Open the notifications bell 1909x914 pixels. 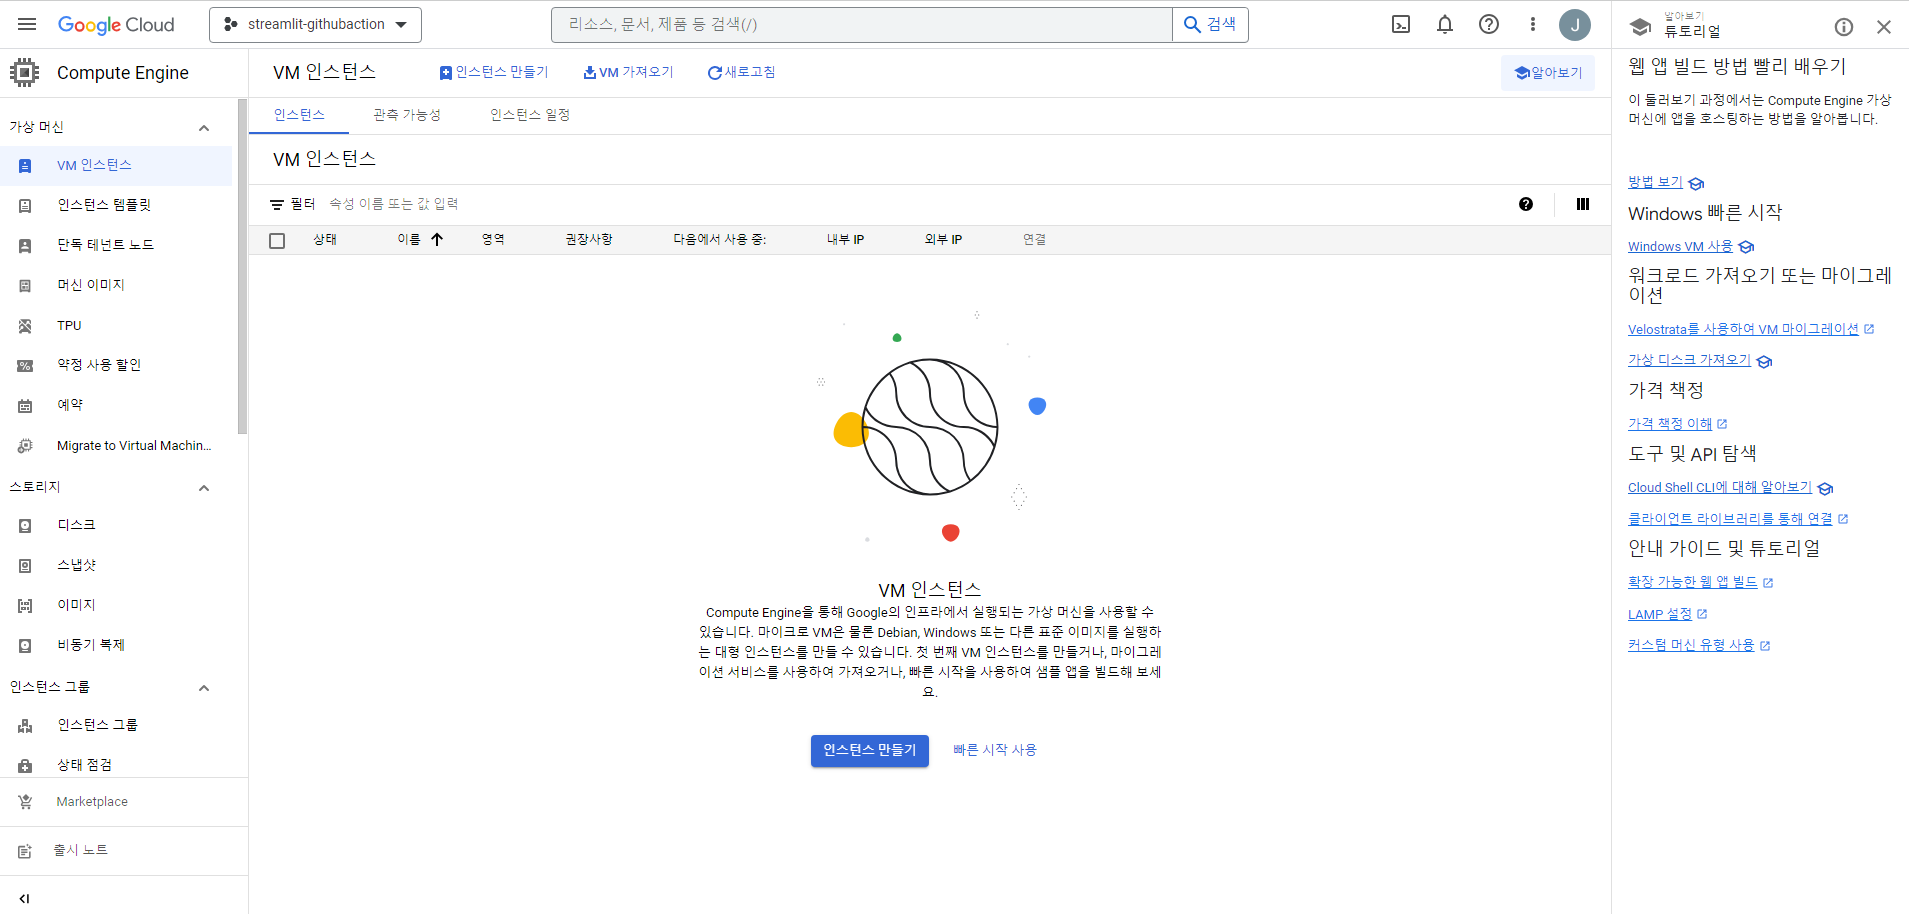tap(1445, 24)
